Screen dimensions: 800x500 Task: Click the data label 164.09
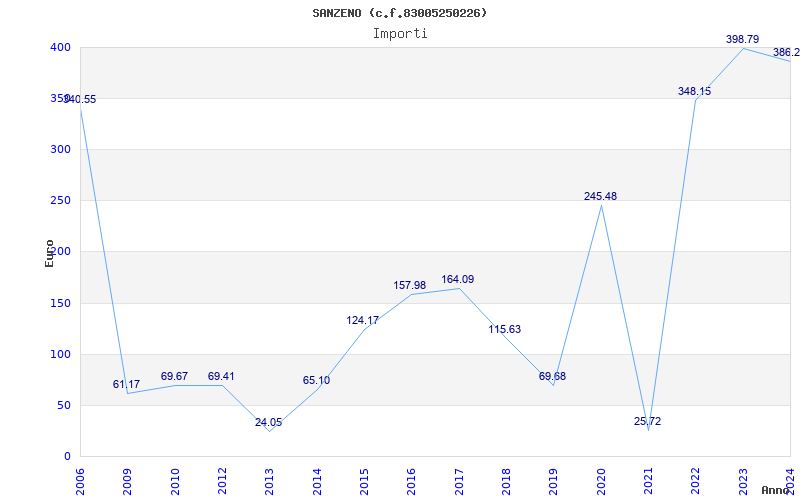[458, 280]
